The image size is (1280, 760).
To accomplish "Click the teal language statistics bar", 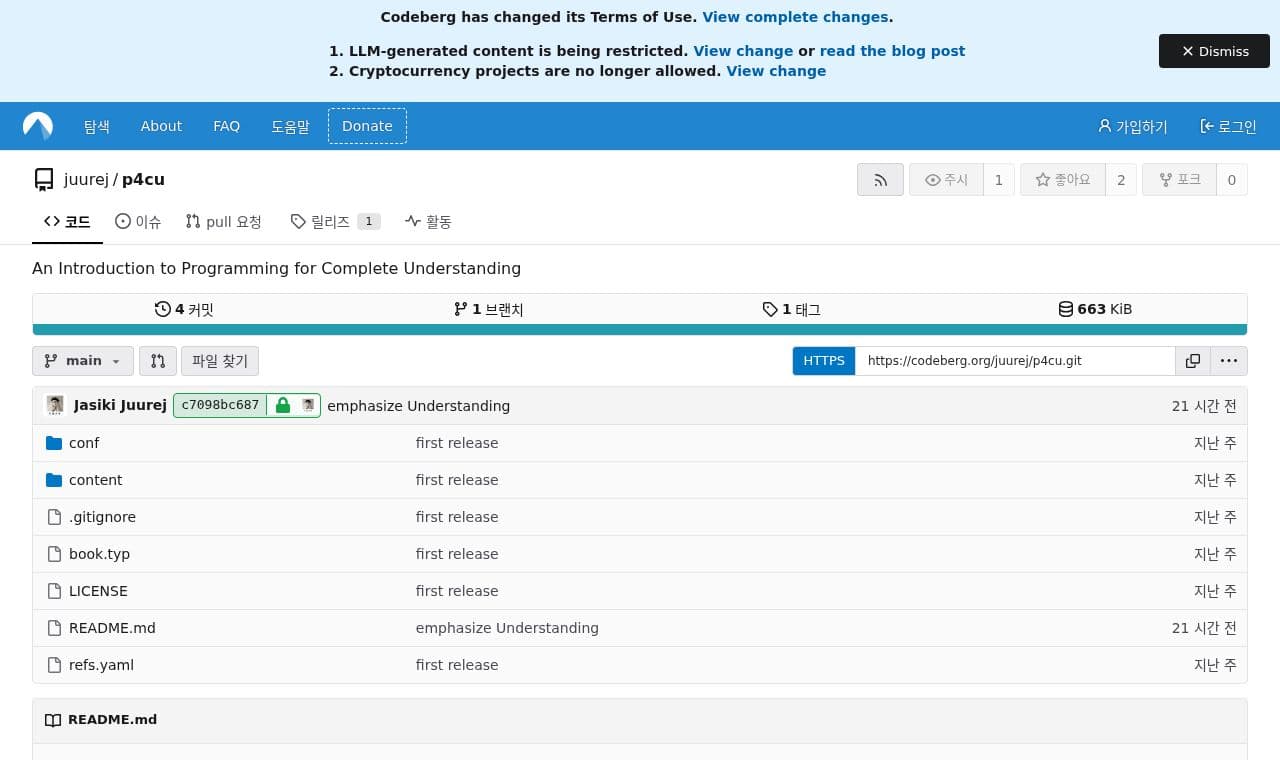I will (x=640, y=329).
